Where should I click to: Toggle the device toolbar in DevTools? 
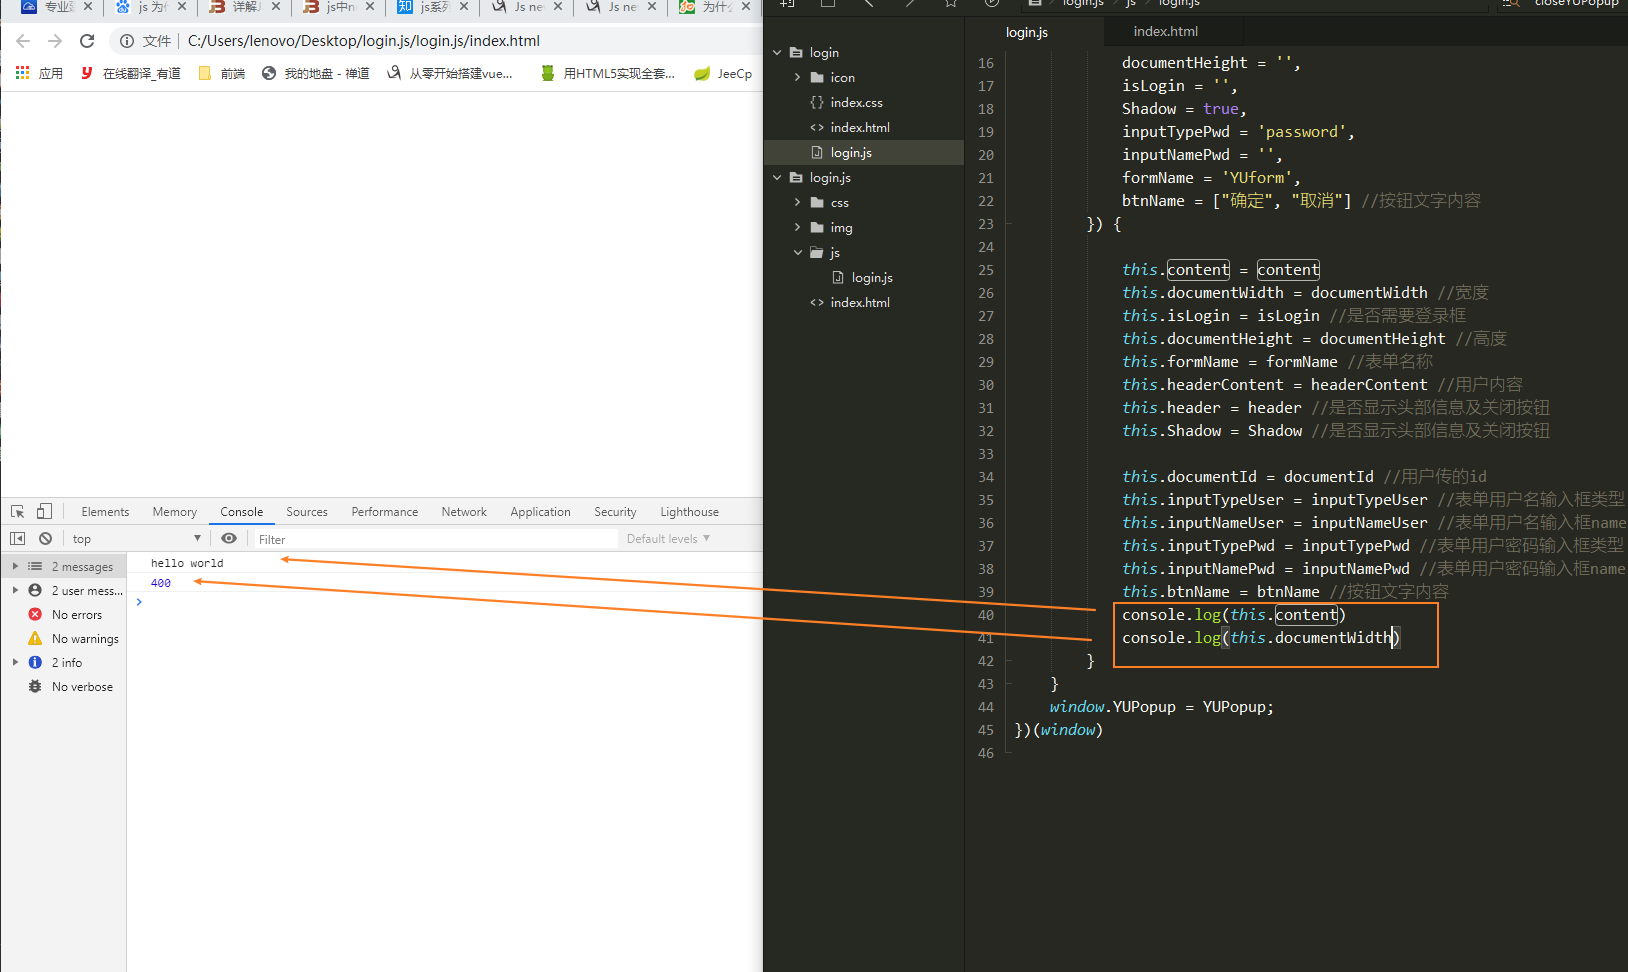pos(44,511)
